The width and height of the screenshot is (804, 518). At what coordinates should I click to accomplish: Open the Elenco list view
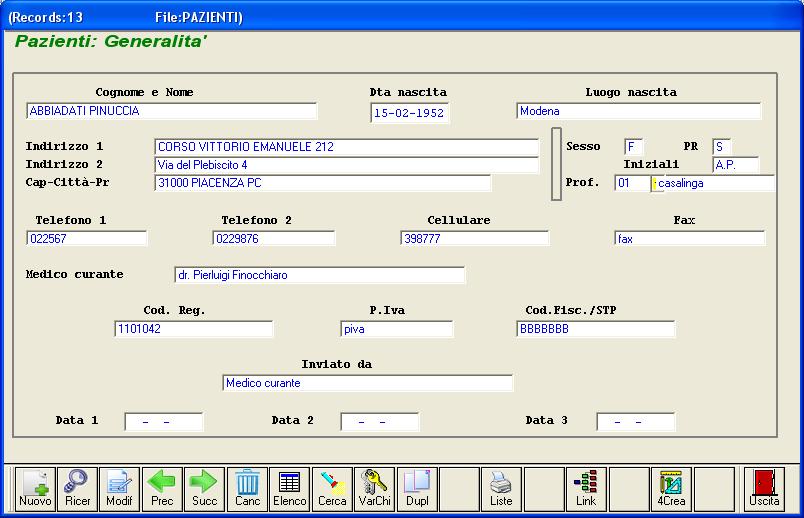(x=289, y=489)
